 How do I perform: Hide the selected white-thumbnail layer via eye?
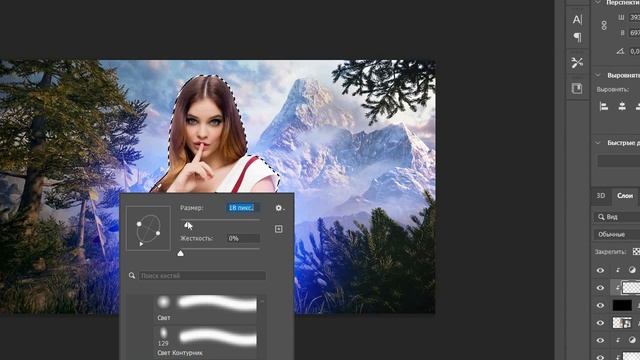click(x=600, y=288)
